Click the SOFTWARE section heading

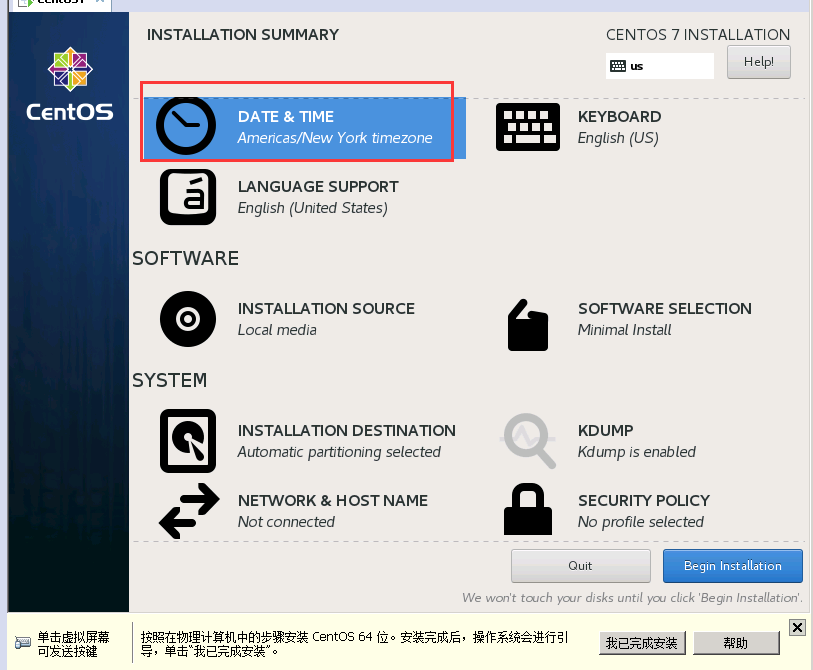pos(185,258)
